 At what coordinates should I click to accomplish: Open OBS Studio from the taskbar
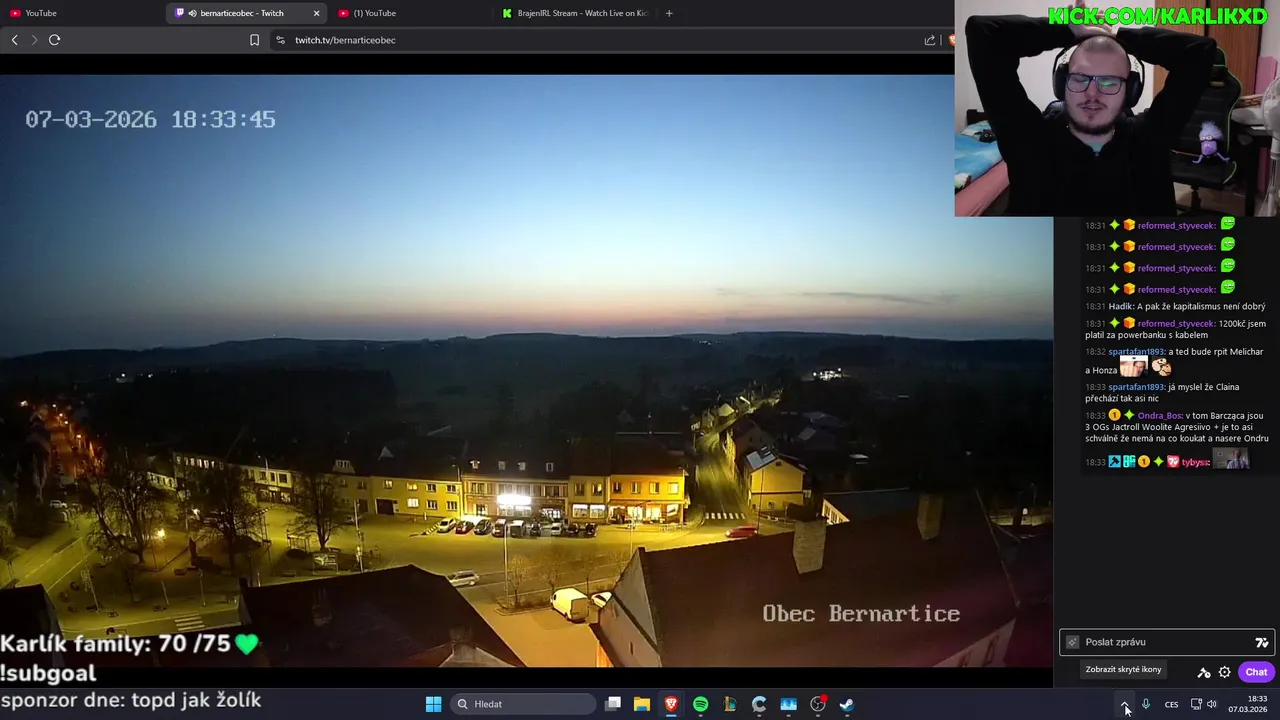[818, 704]
